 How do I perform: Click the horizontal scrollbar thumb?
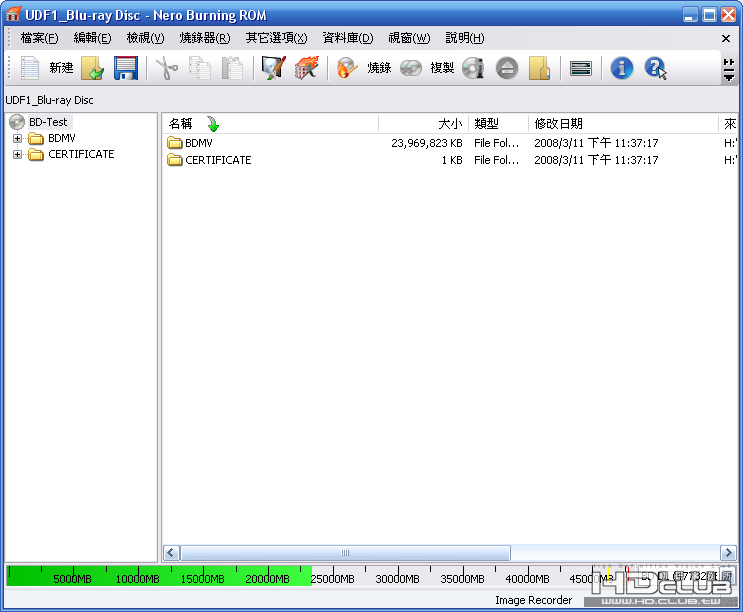point(345,553)
